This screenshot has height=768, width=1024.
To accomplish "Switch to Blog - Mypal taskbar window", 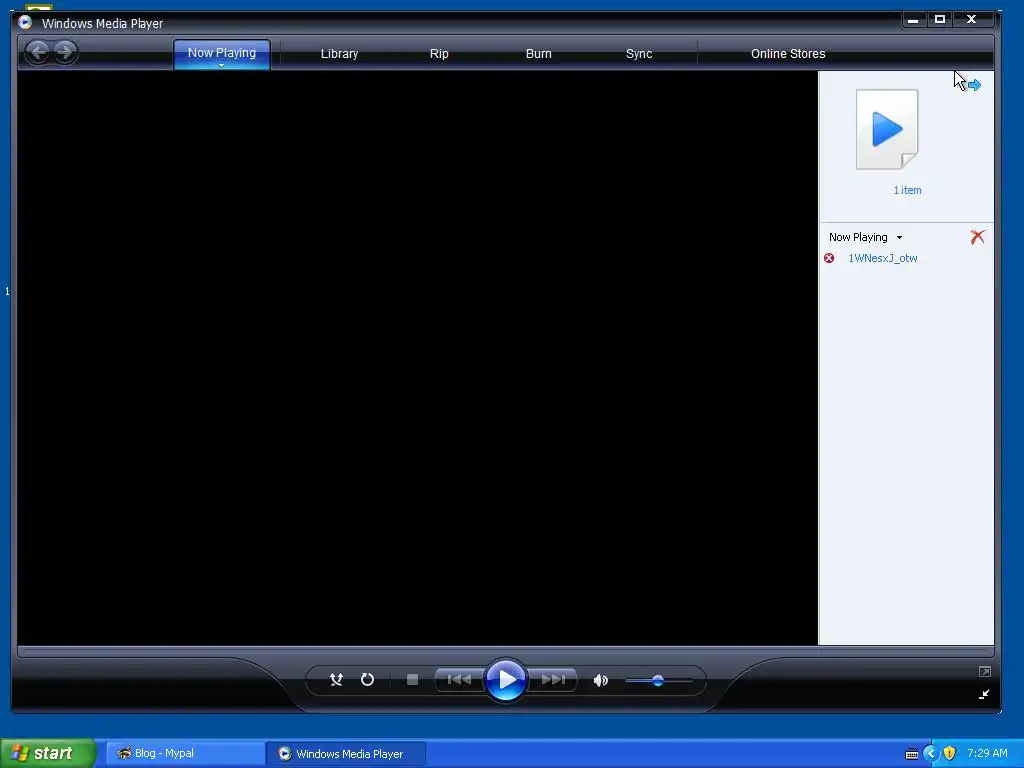I will [185, 753].
